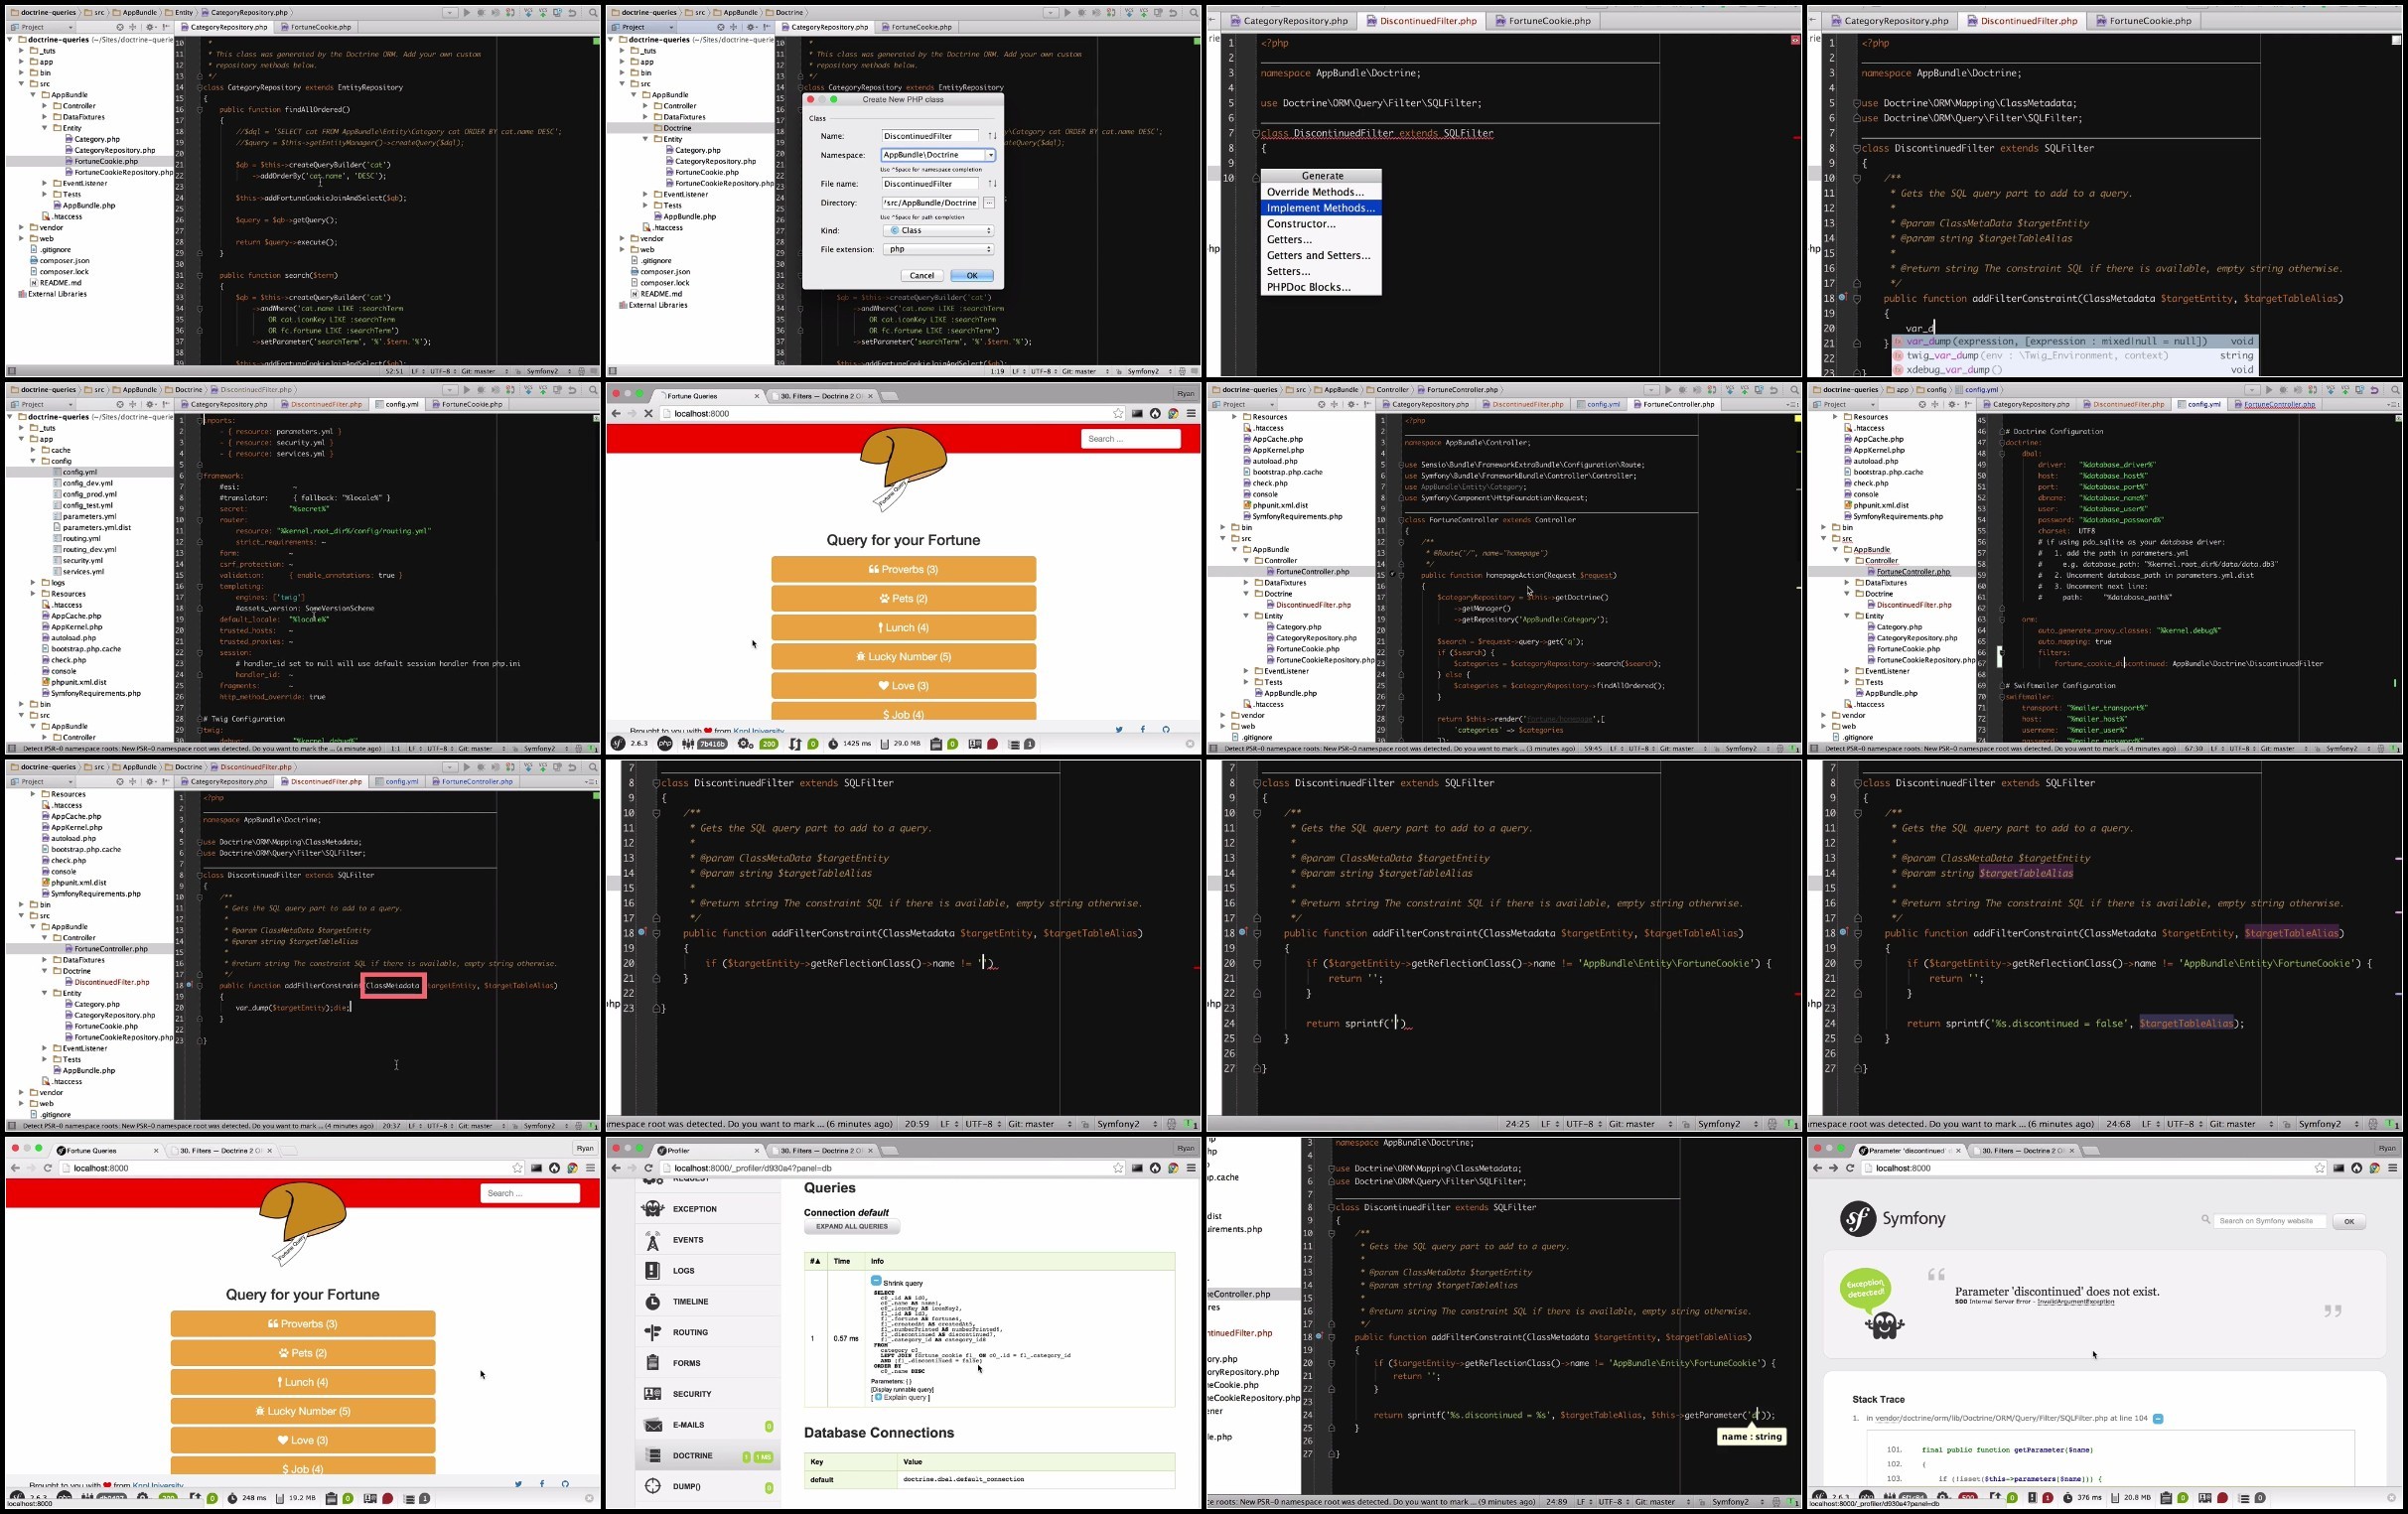The image size is (2408, 1514).
Task: Click the Search on Symfony website field
Action: (2271, 1221)
